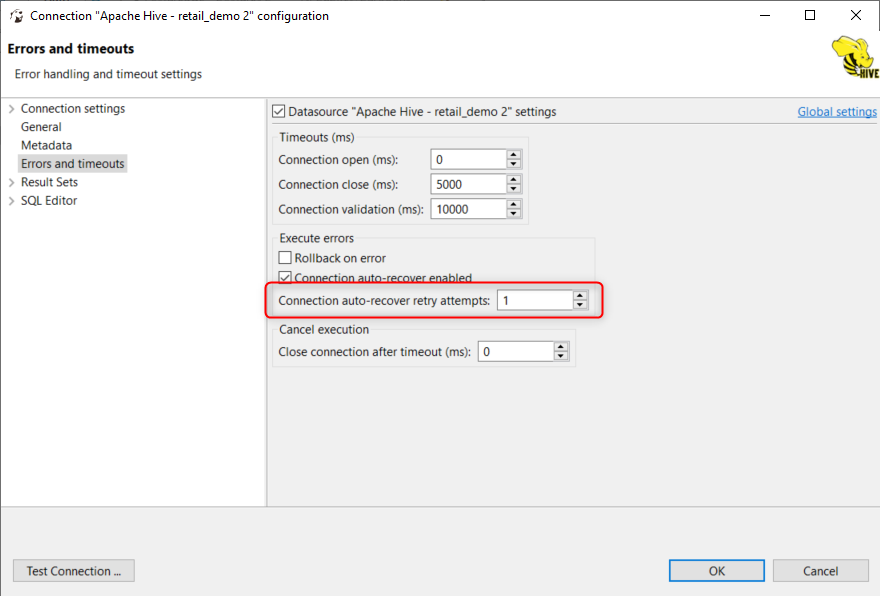Disable Connection auto-recover enabled

tap(285, 277)
